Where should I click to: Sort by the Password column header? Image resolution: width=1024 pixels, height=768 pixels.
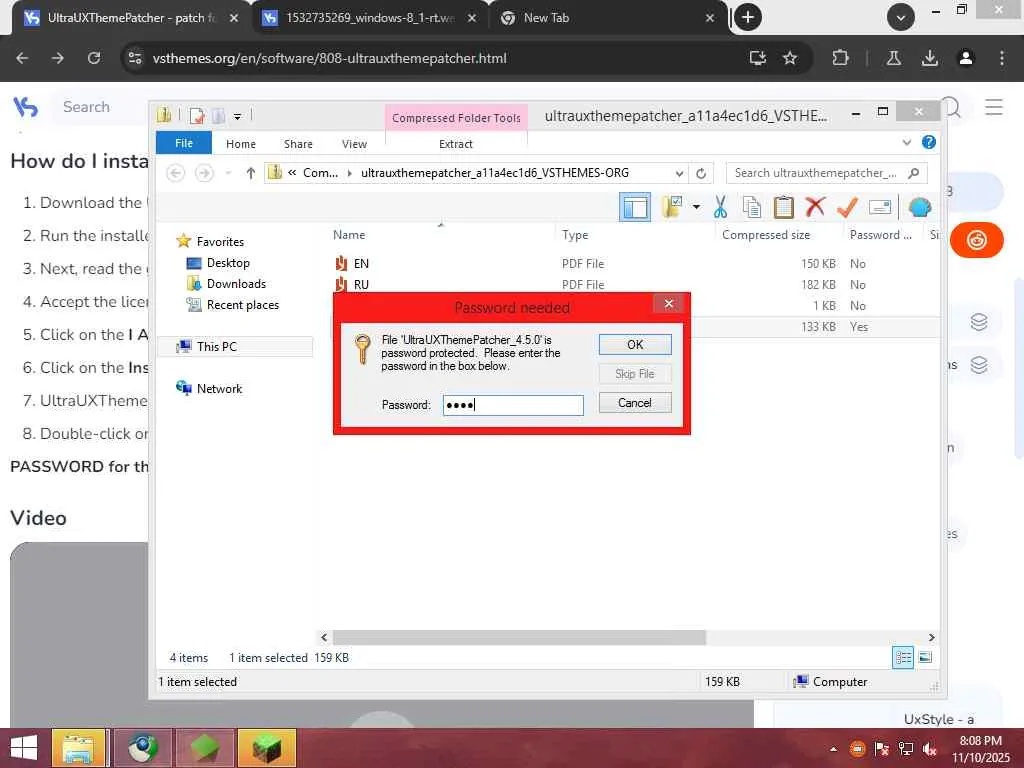click(x=880, y=234)
